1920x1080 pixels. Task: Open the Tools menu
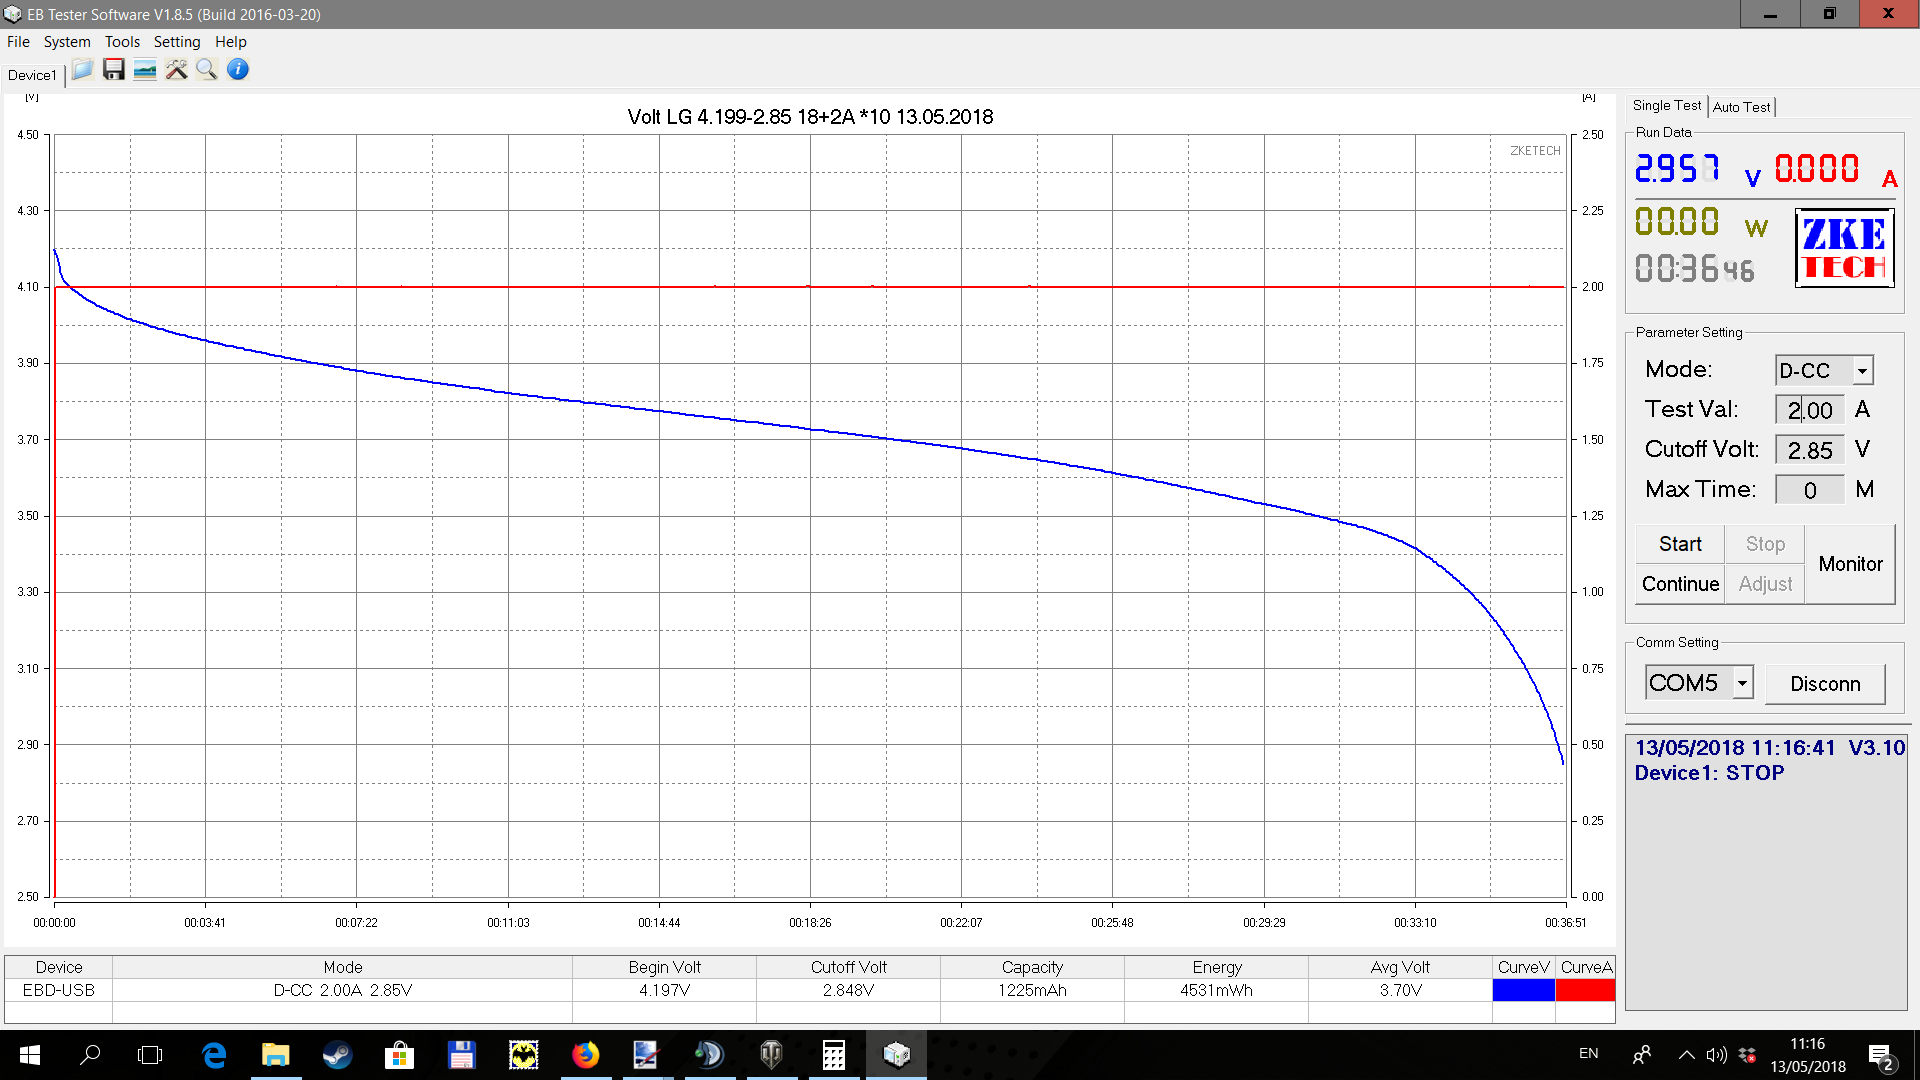click(x=122, y=42)
